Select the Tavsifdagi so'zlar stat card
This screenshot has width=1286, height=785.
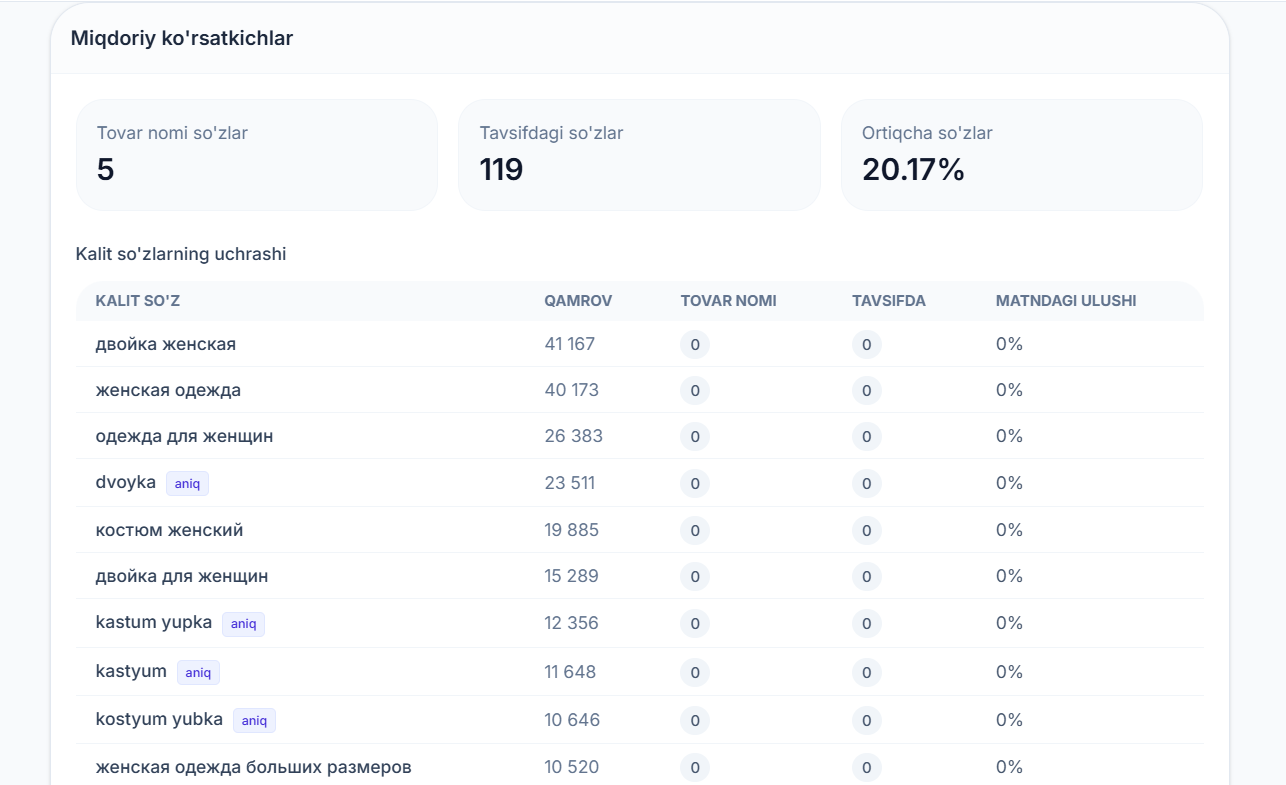(x=639, y=155)
